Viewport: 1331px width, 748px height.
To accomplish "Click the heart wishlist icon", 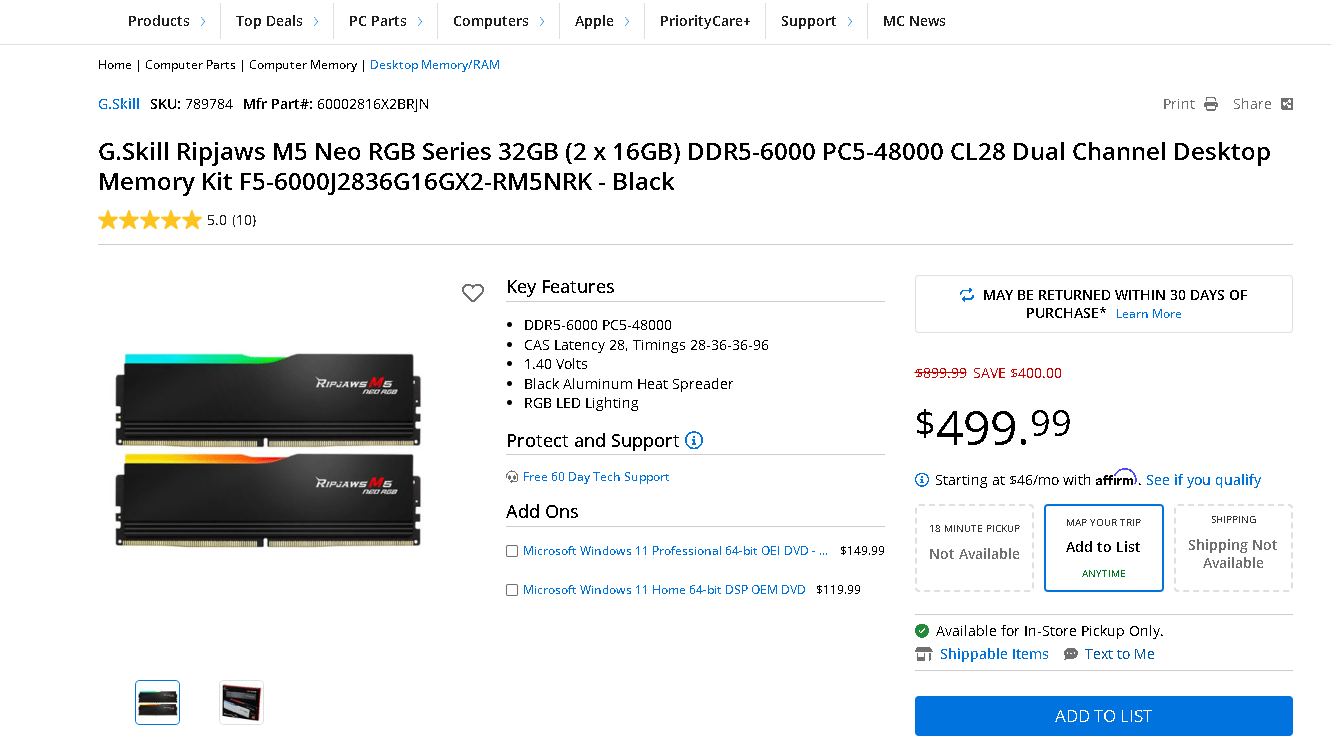I will (x=473, y=293).
